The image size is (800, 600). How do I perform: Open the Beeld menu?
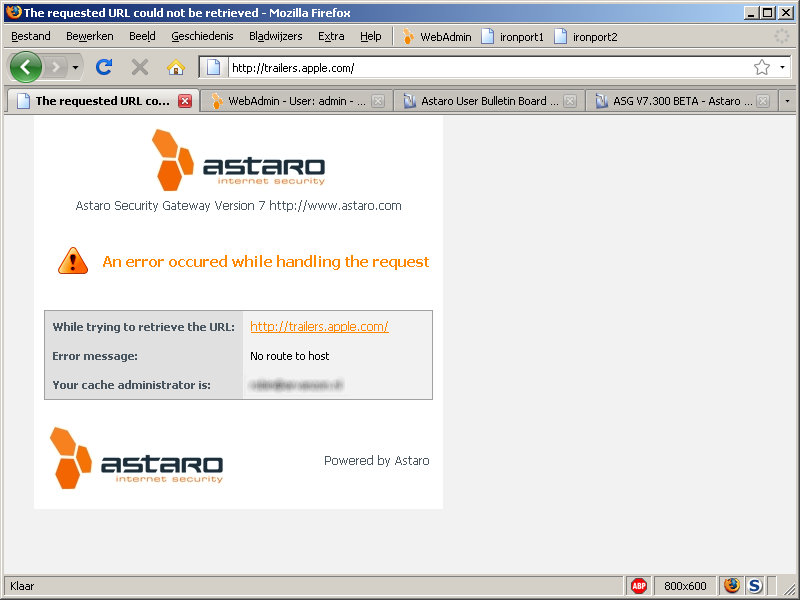(142, 36)
